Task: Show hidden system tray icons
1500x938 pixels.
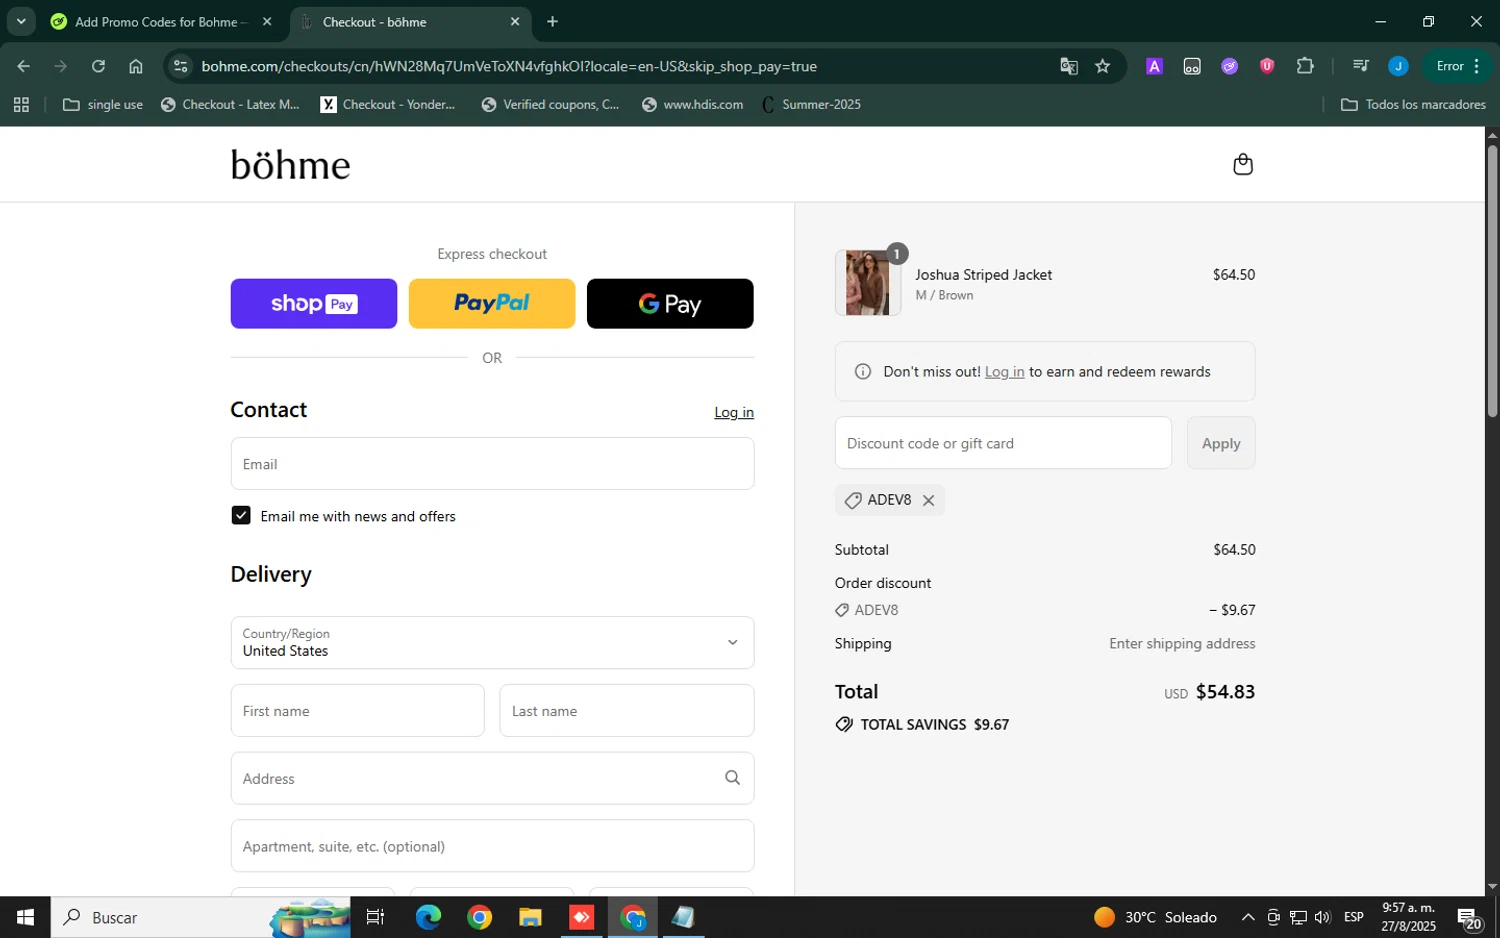Action: (x=1247, y=917)
